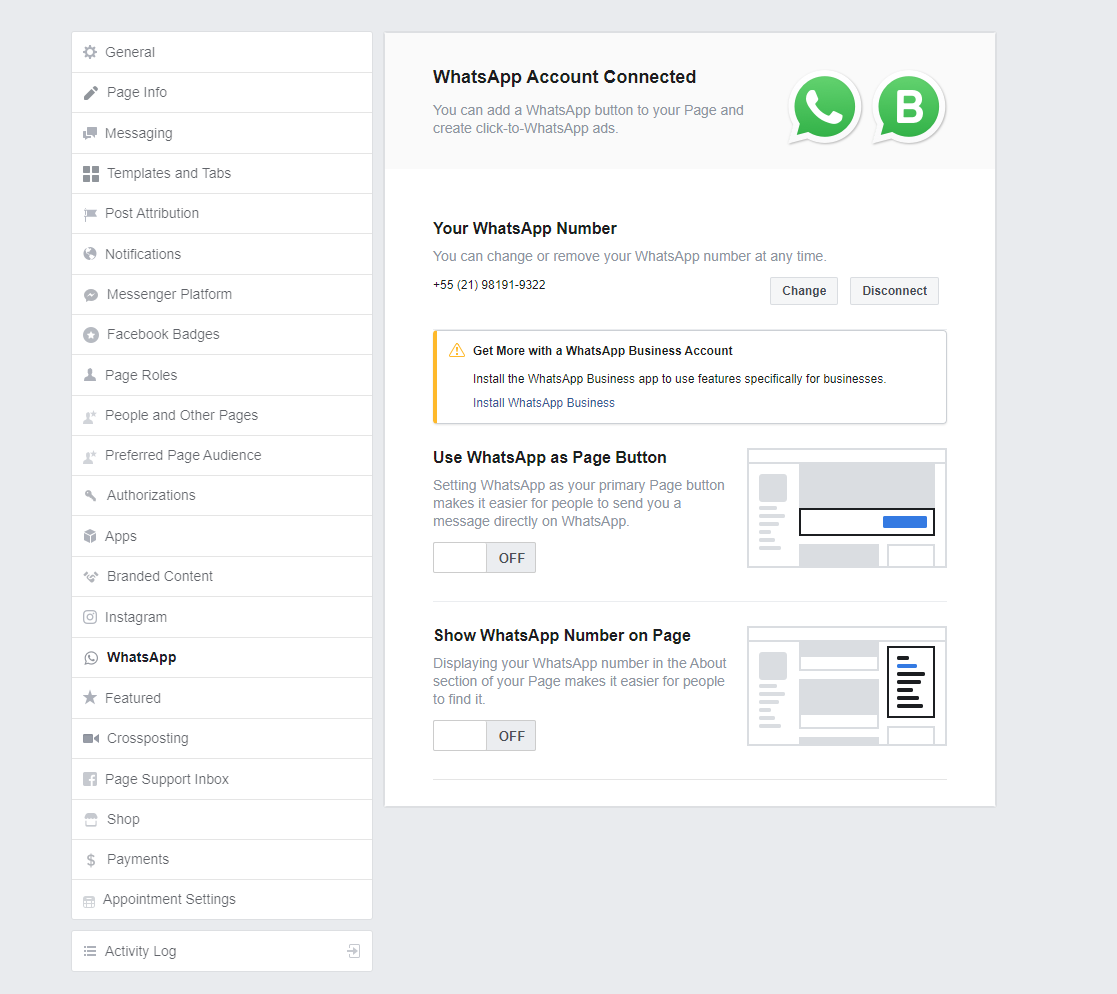Follow the Install WhatsApp Business link
This screenshot has width=1117, height=994.
[544, 403]
